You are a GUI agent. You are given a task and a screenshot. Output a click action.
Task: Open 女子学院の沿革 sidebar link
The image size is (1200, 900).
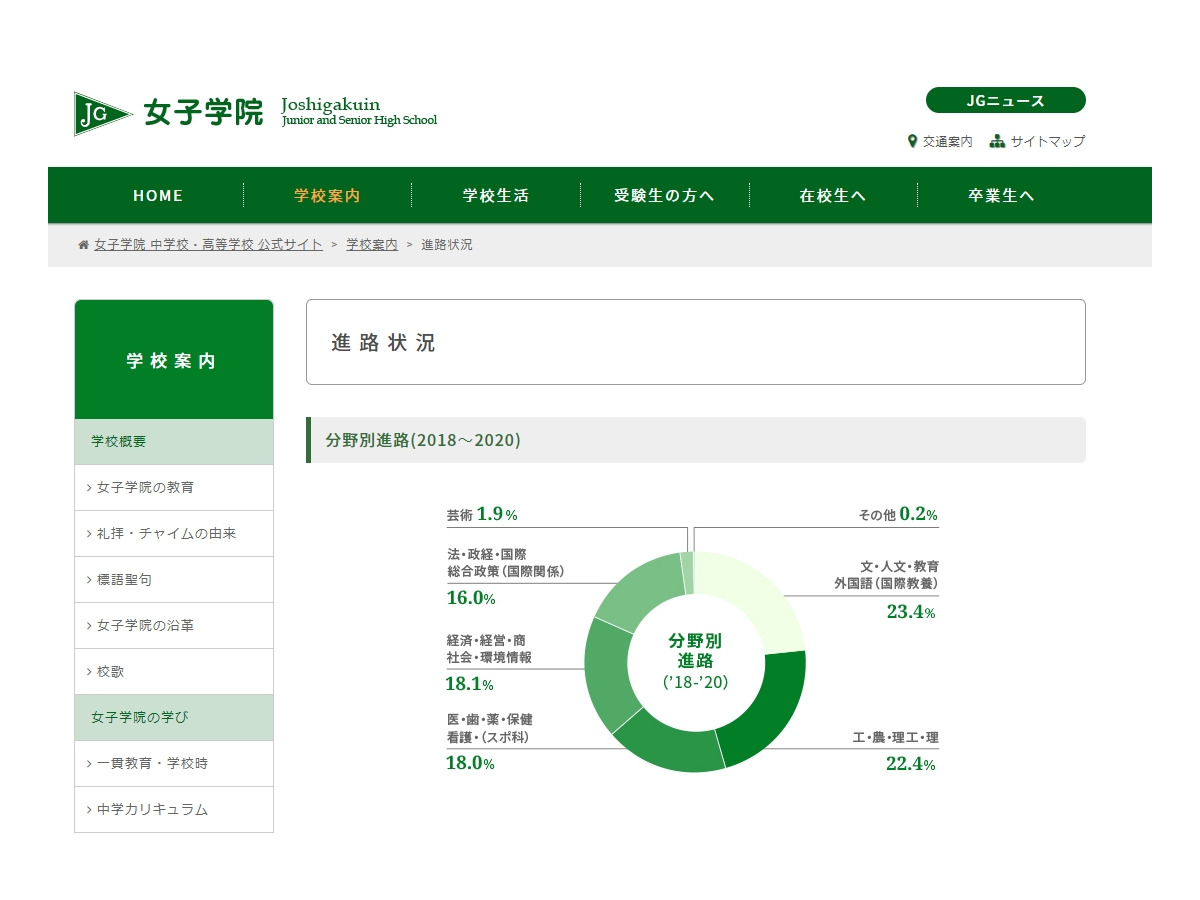(x=146, y=626)
